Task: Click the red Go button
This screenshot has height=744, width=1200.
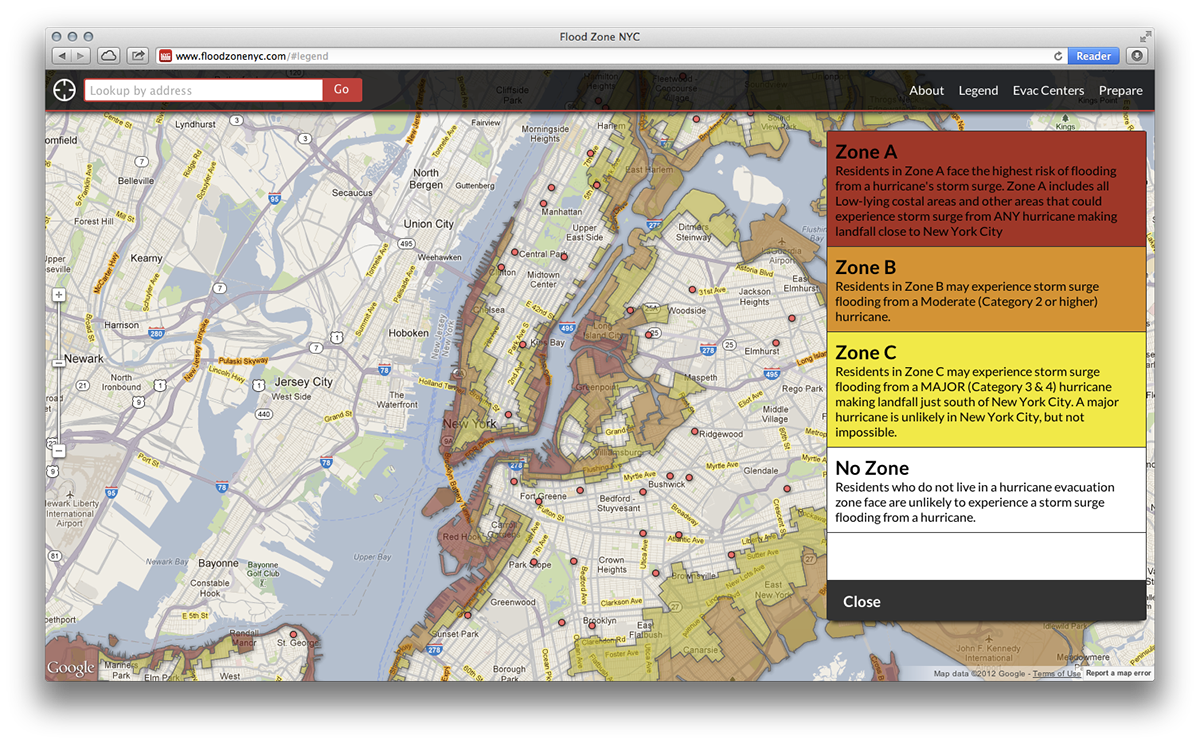Action: (x=342, y=90)
